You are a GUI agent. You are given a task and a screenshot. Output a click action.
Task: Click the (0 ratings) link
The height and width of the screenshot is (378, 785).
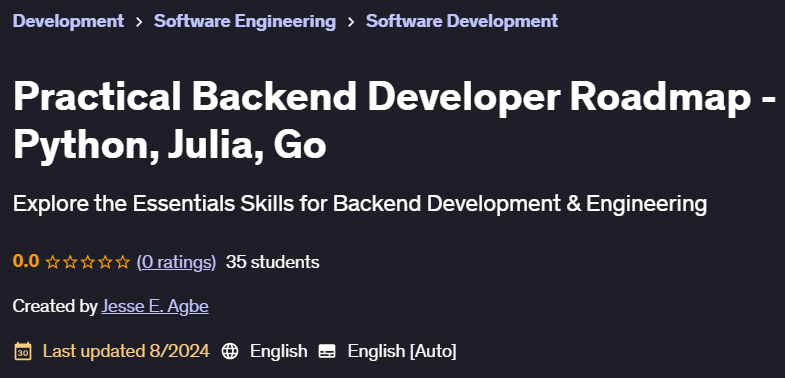tap(176, 262)
